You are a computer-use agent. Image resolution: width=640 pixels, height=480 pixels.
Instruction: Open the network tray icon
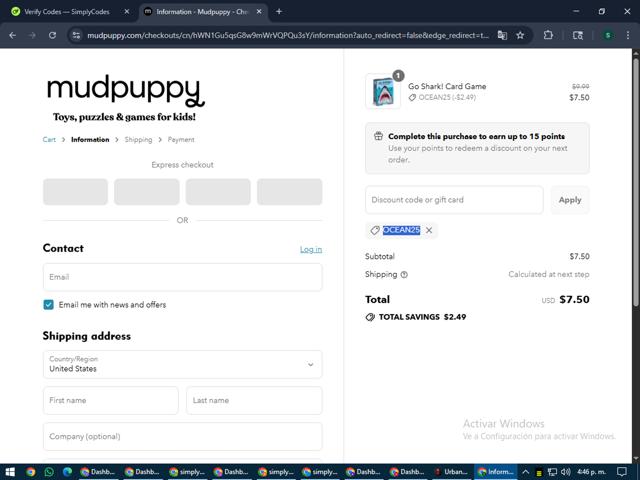point(552,472)
